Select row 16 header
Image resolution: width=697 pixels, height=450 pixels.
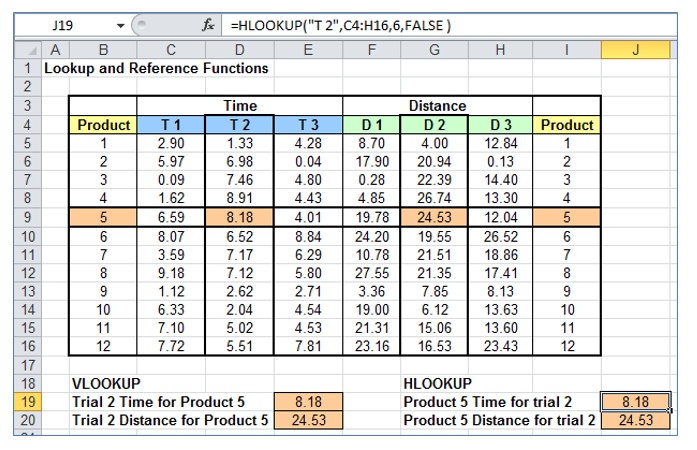(28, 346)
